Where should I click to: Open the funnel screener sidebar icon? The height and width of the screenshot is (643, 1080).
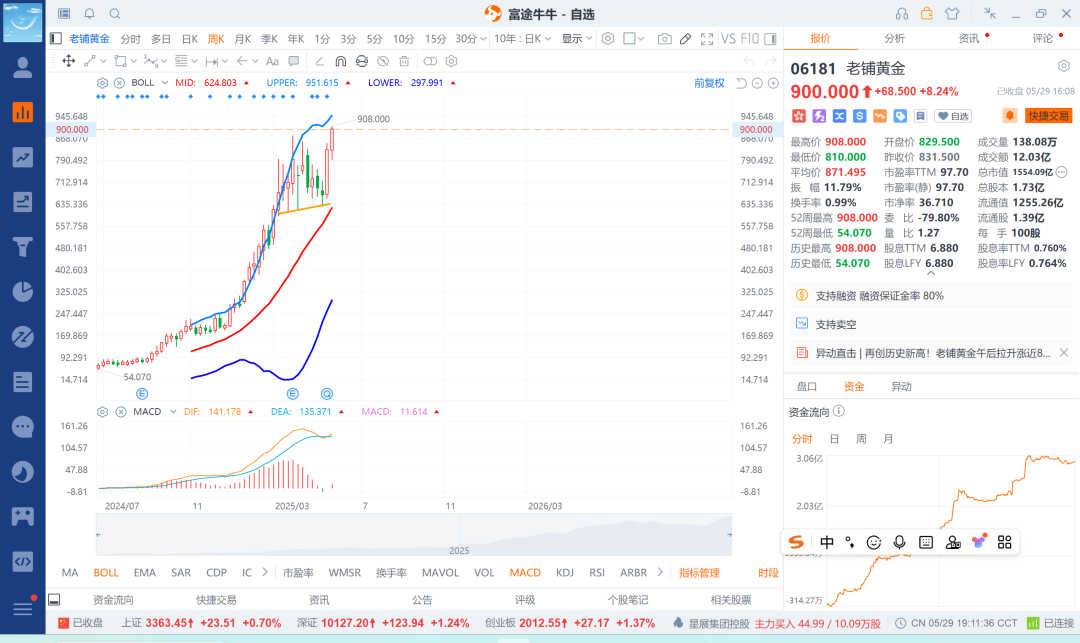point(23,246)
